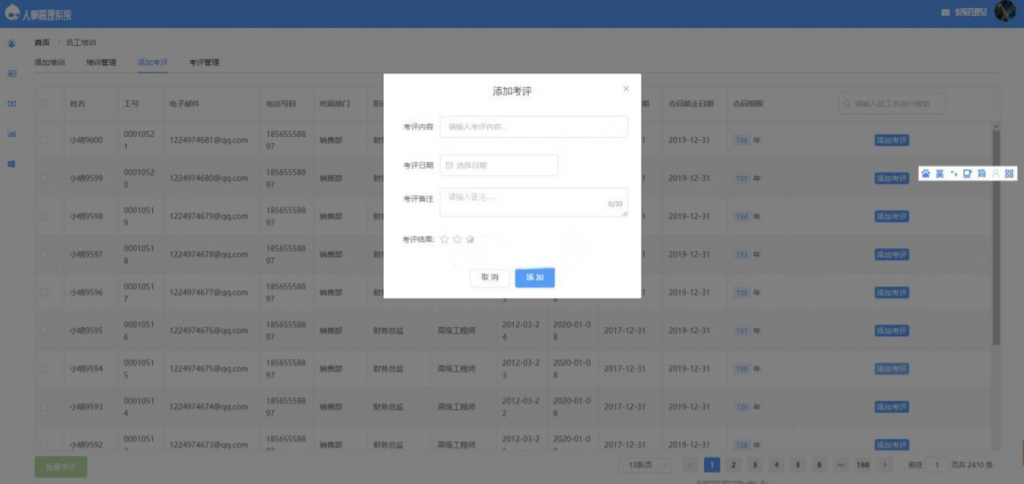Check the row checkbox for 小明9597
This screenshot has width=1024, height=484.
coord(44,254)
